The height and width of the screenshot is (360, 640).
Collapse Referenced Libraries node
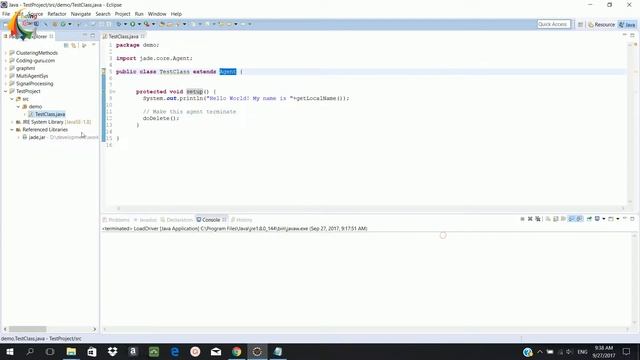pyautogui.click(x=12, y=130)
